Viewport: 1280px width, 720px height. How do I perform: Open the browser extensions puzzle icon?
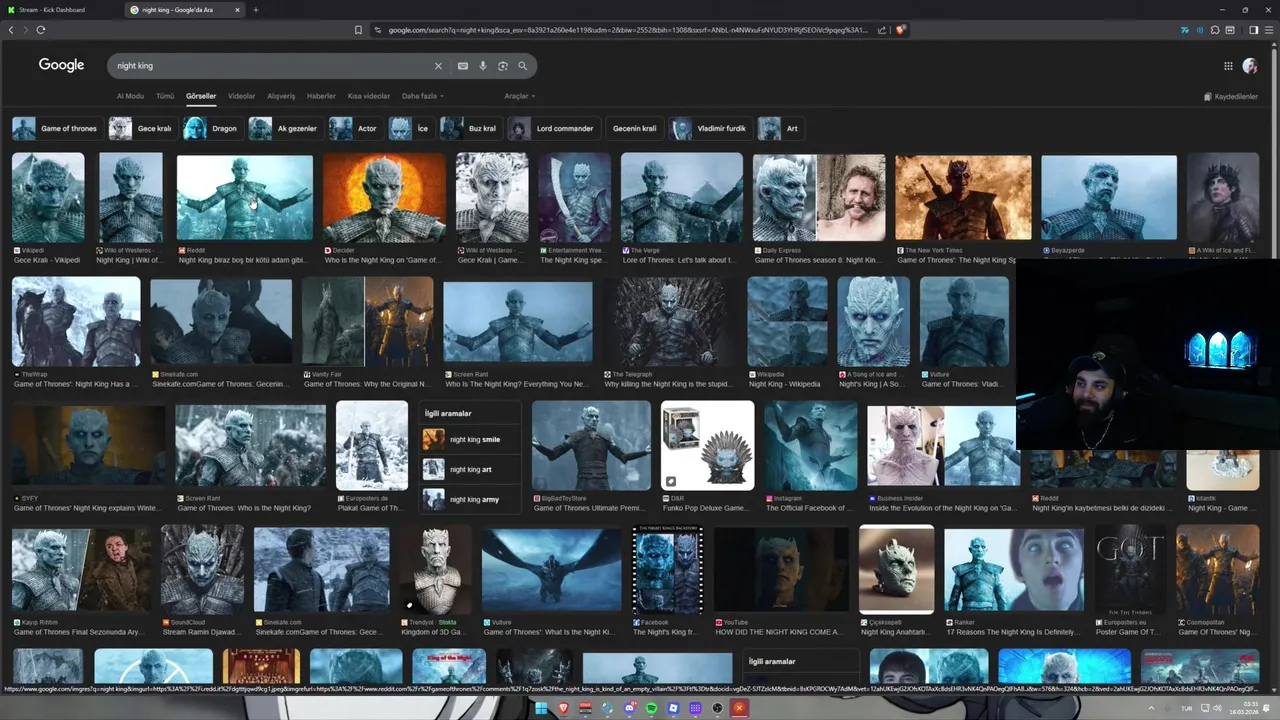(x=1215, y=30)
